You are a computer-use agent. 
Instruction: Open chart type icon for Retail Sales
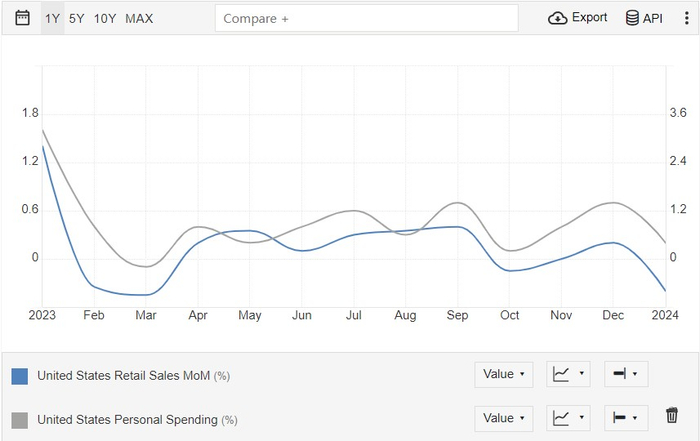[568, 374]
